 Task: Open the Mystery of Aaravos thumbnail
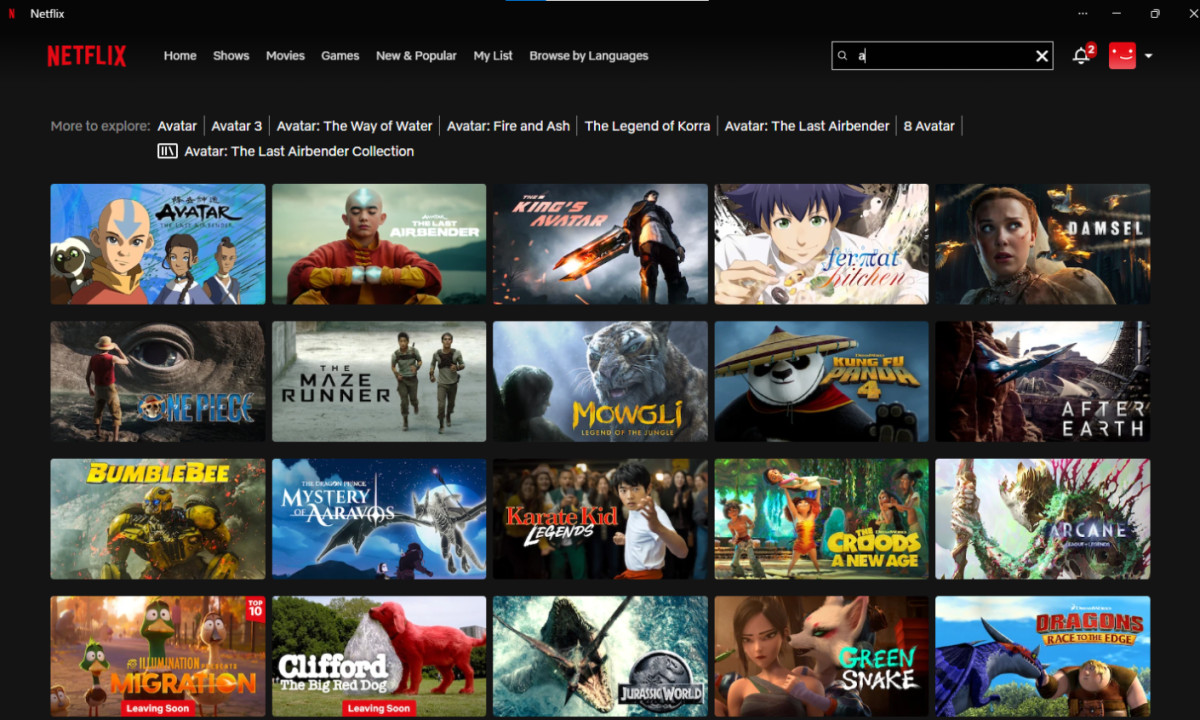(379, 519)
